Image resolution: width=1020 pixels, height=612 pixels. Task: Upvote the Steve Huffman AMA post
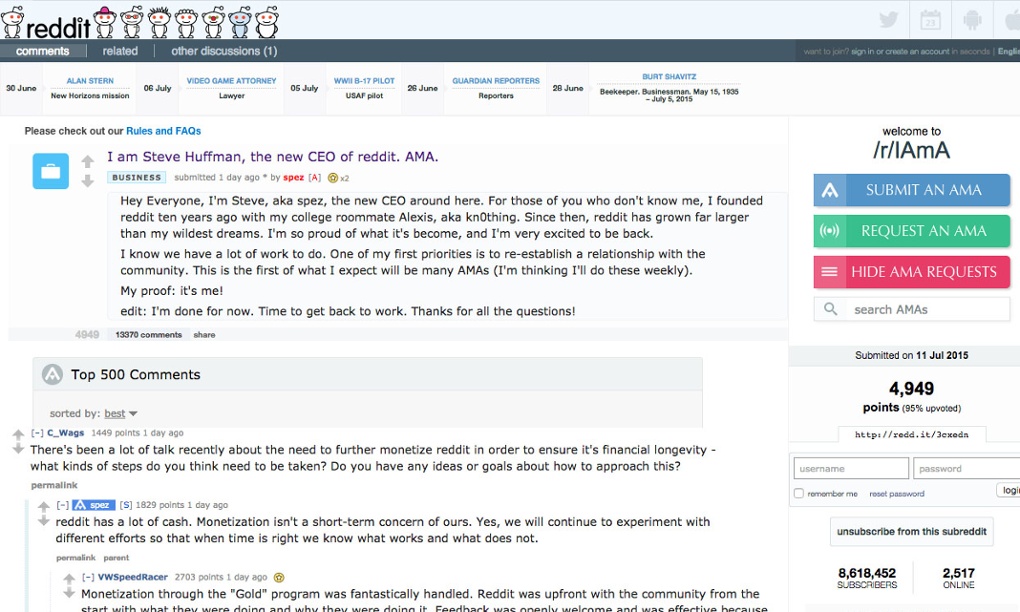click(x=88, y=161)
